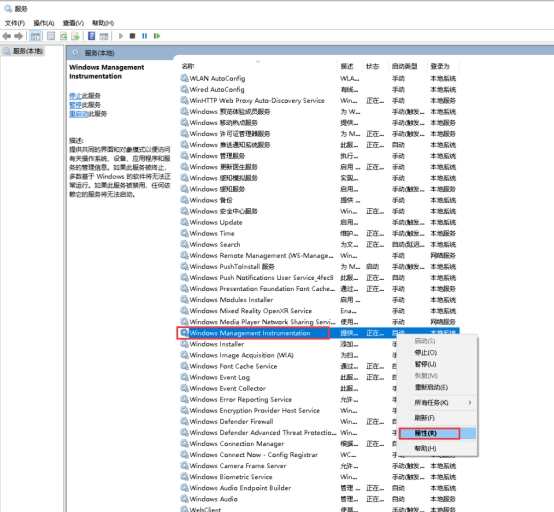This screenshot has height=512, width=554.
Task: Click gear icon of Windows Audio service
Action: [x=184, y=499]
